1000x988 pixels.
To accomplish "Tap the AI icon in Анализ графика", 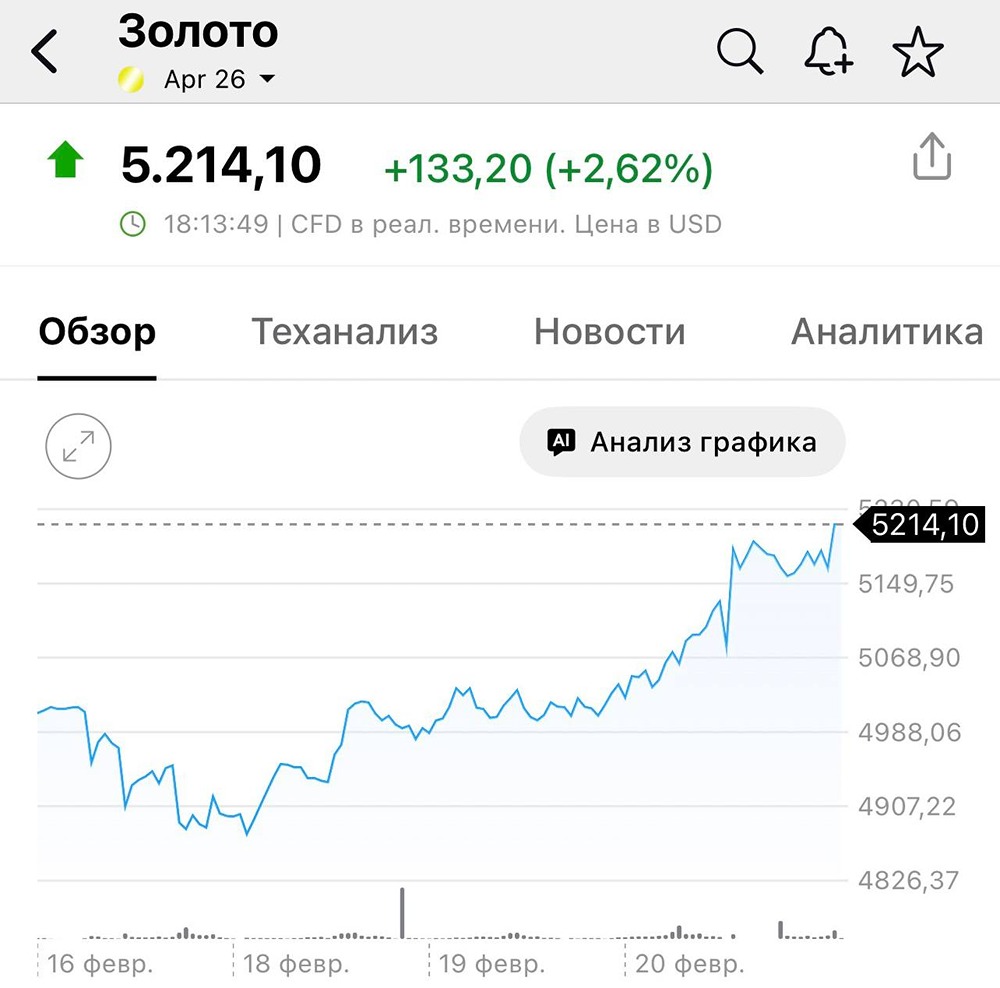I will tap(561, 441).
